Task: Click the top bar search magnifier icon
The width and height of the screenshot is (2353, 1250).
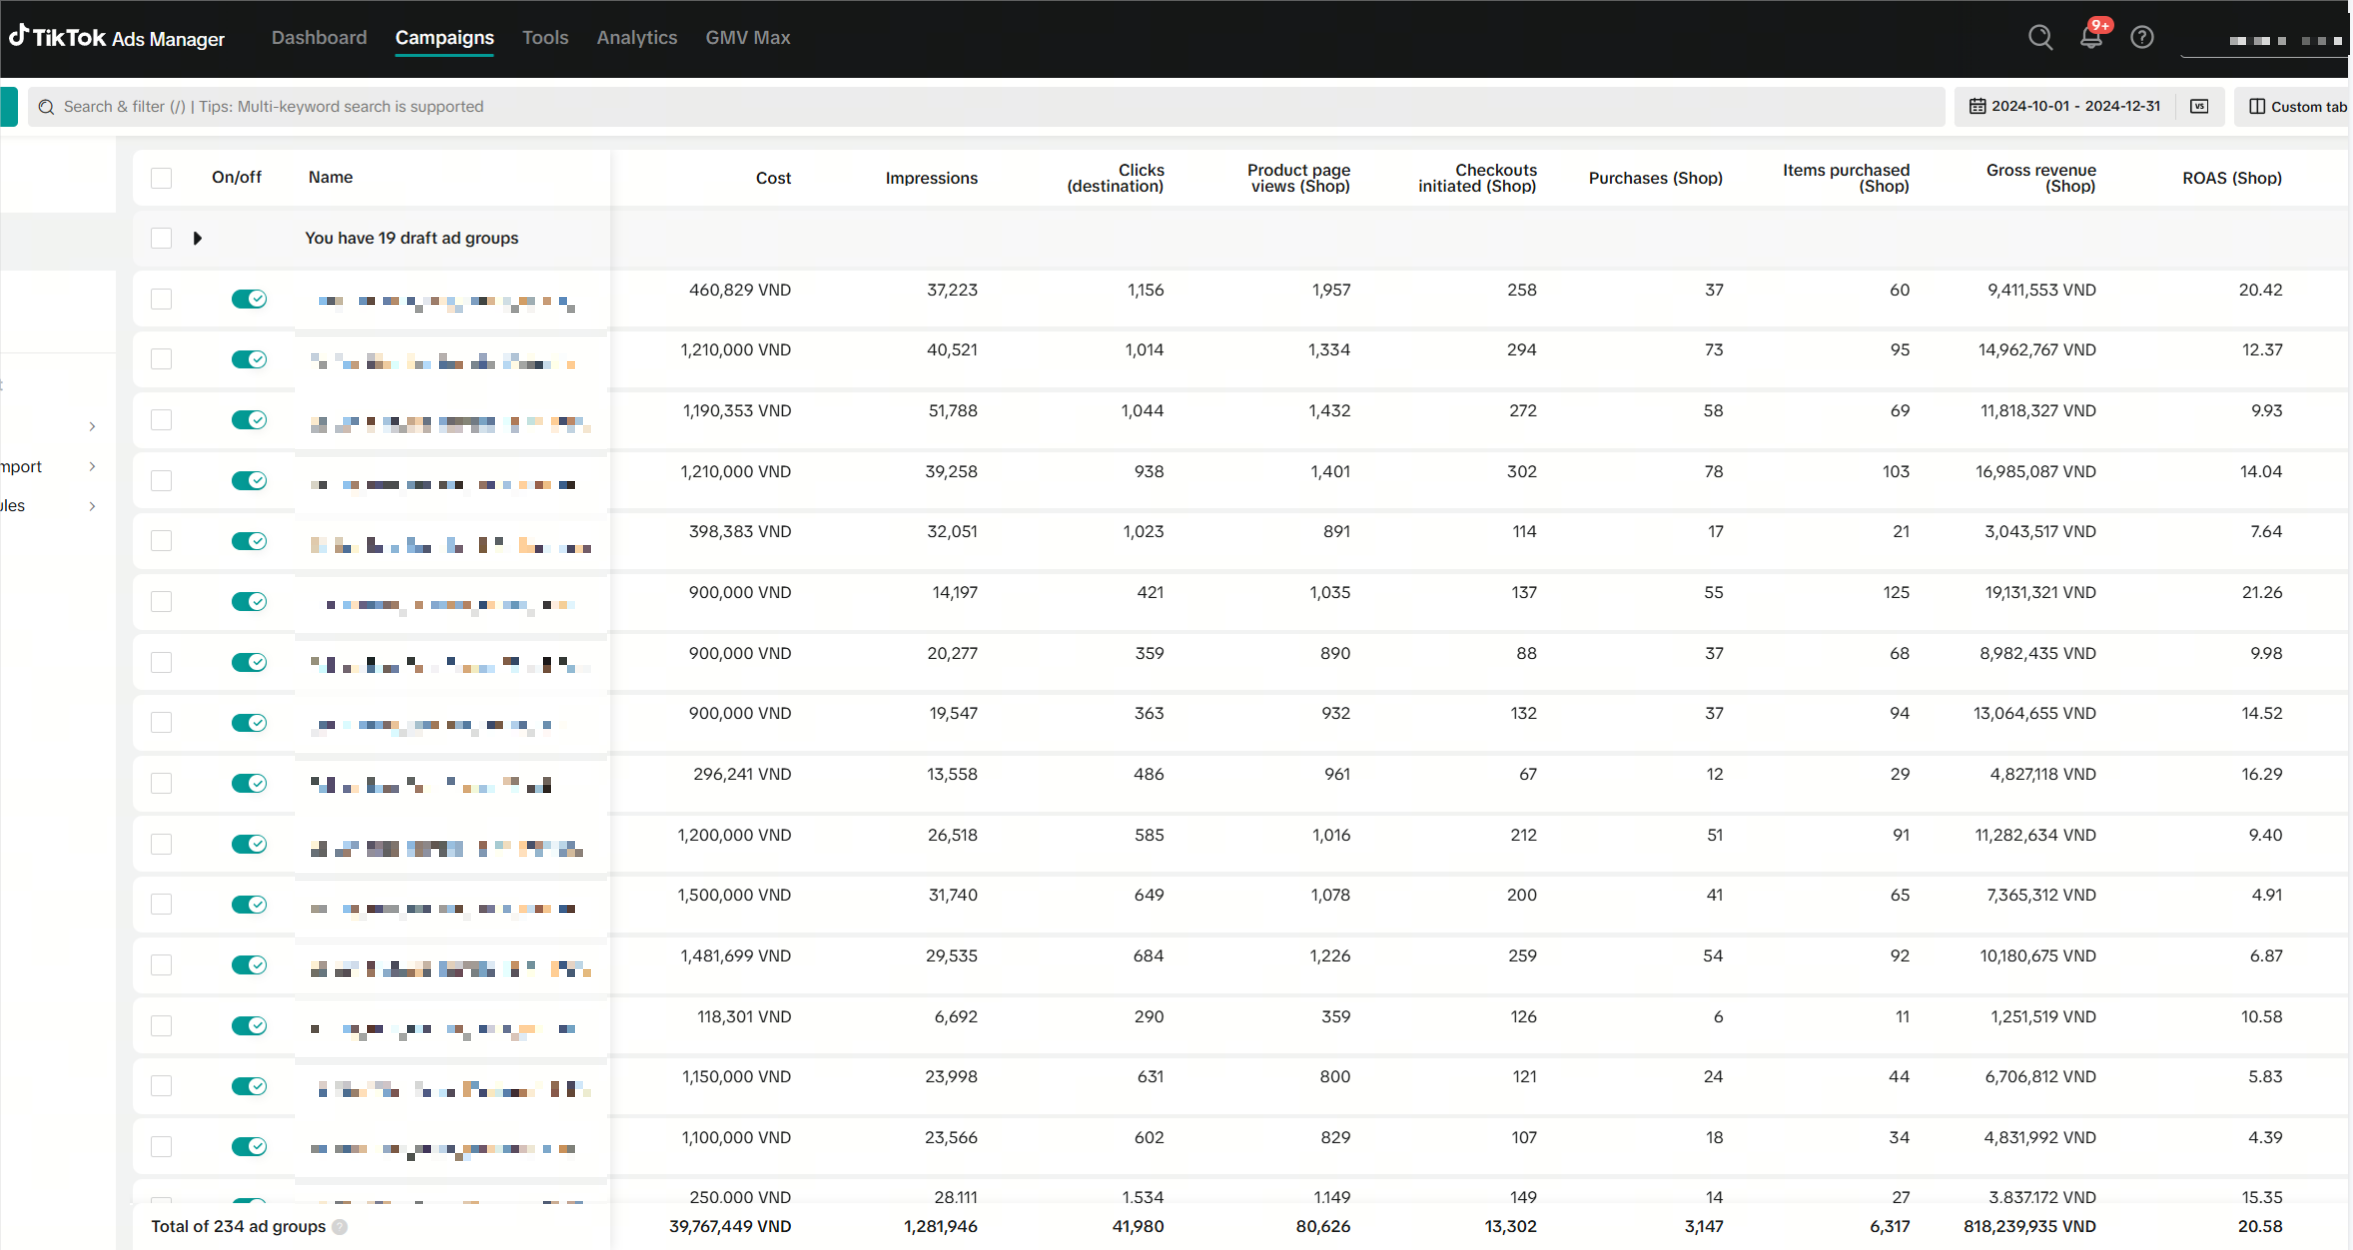Action: coord(2040,38)
